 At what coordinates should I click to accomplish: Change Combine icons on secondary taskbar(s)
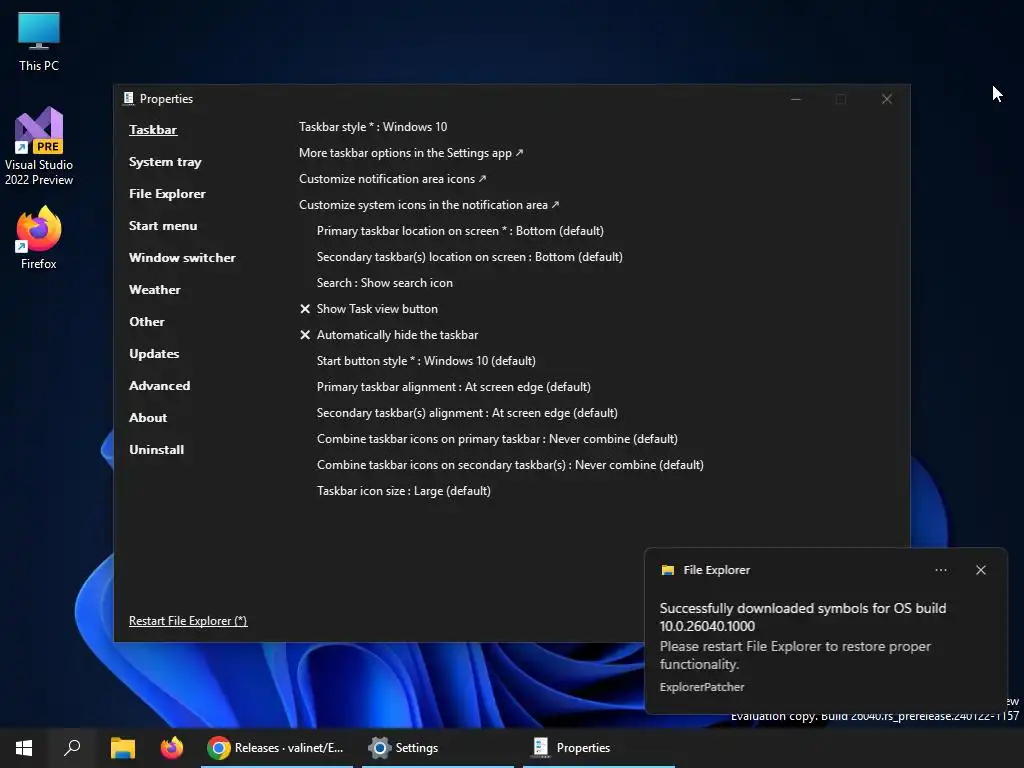[510, 465]
